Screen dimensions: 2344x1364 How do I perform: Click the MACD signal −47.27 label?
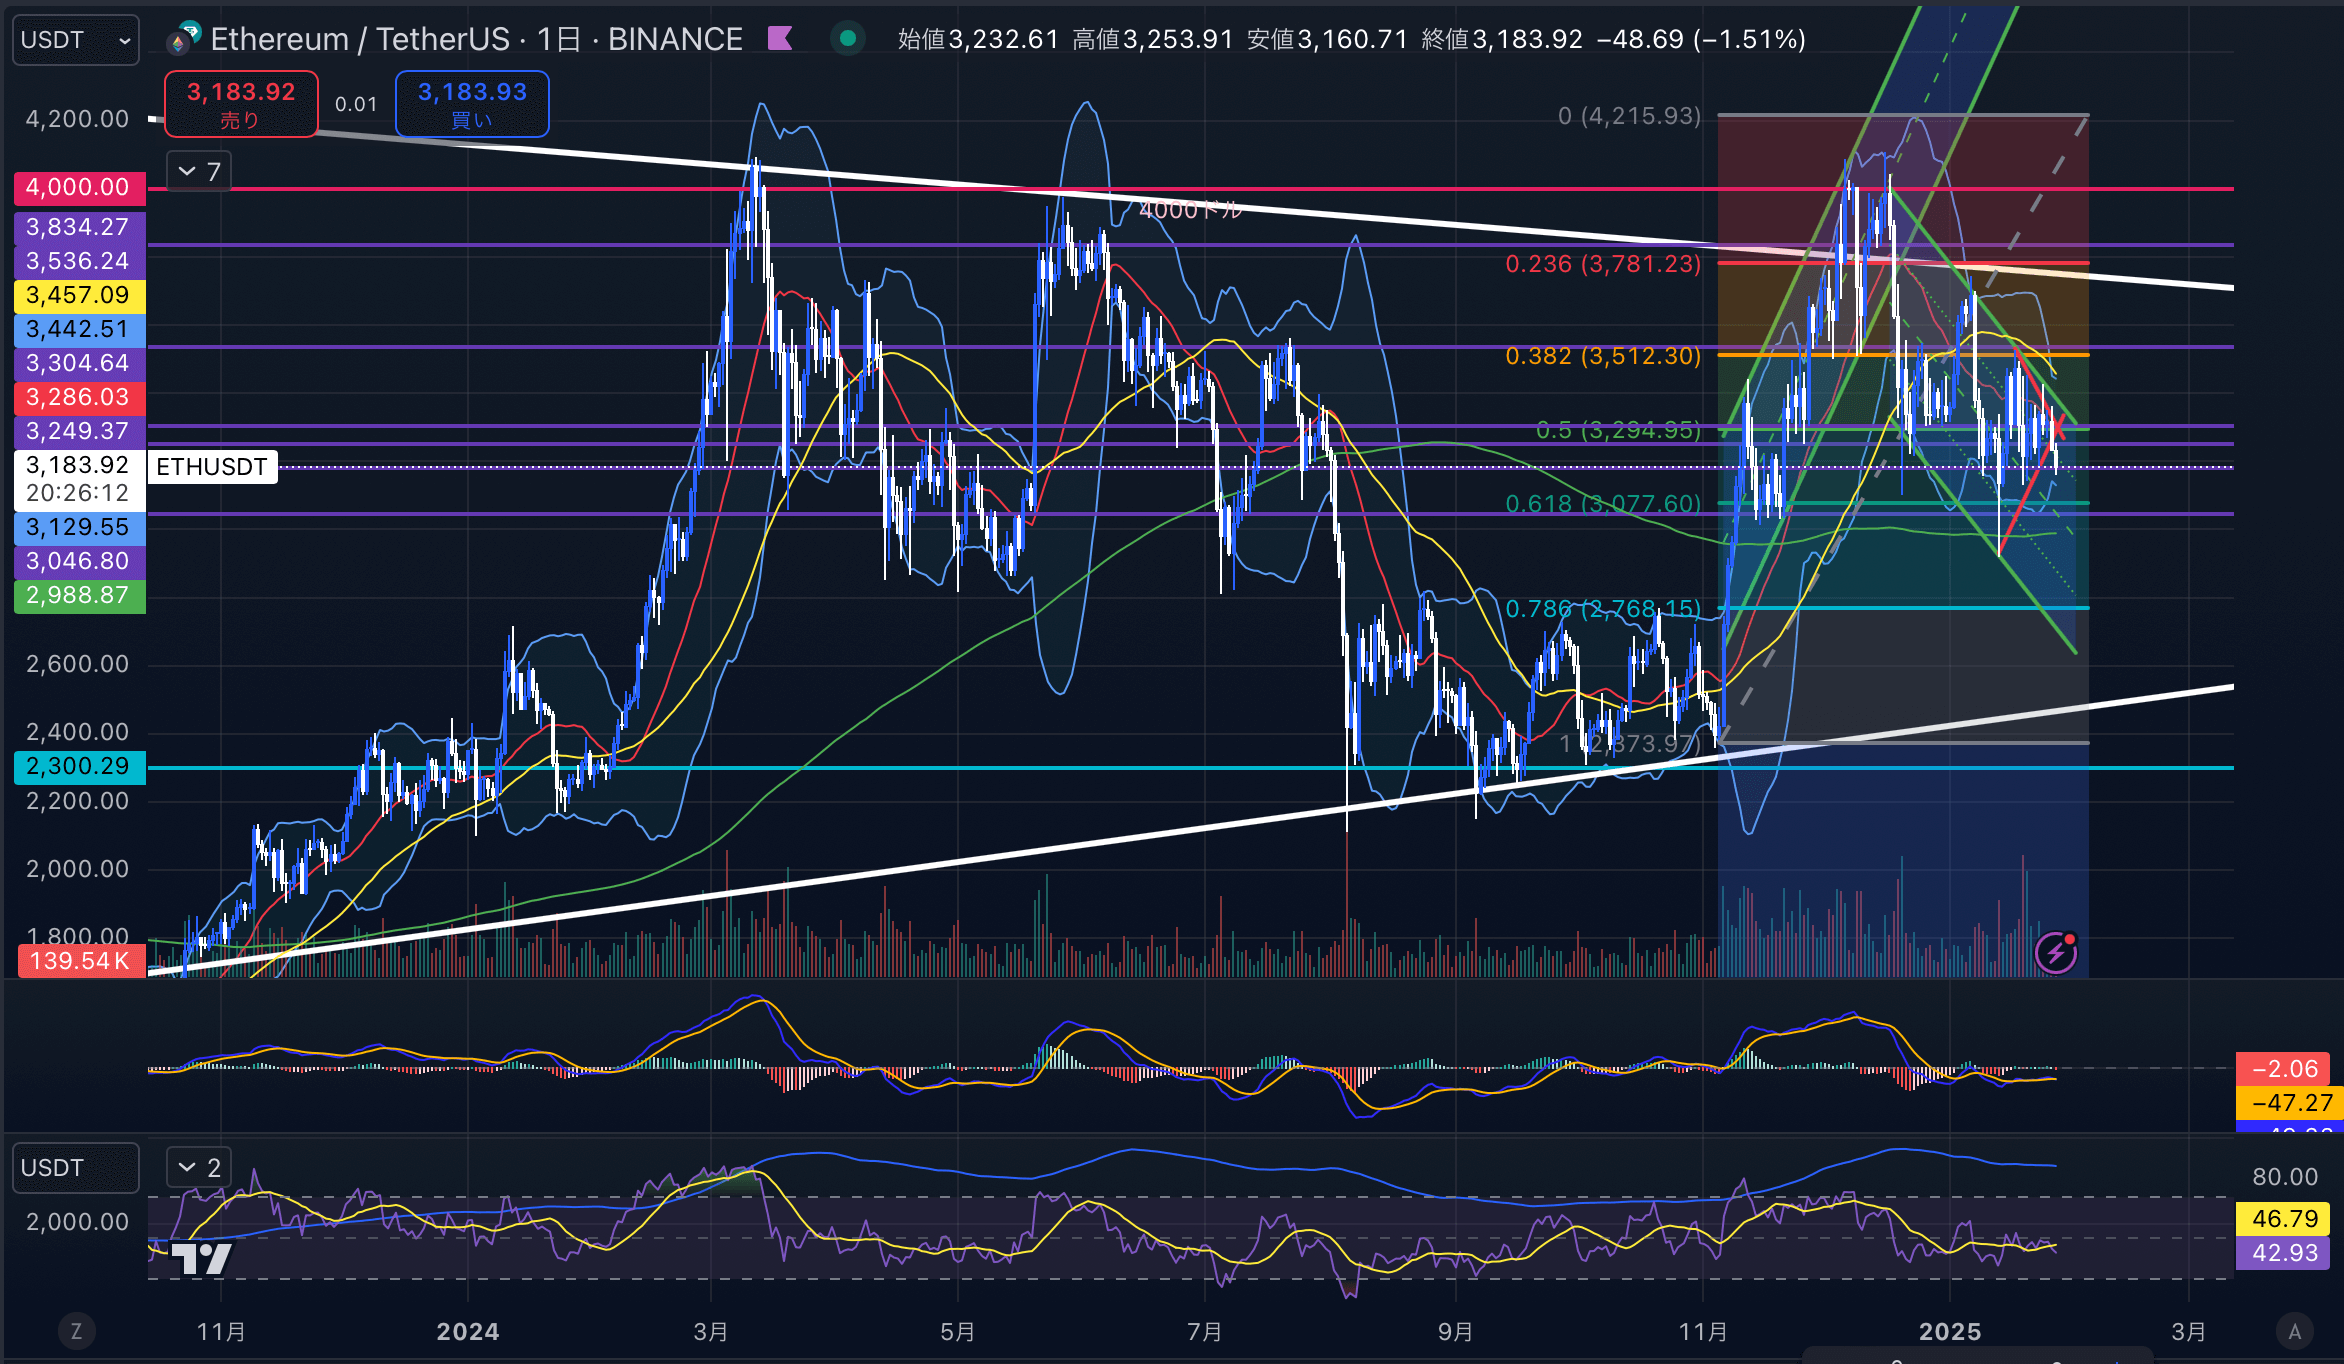(2289, 1102)
